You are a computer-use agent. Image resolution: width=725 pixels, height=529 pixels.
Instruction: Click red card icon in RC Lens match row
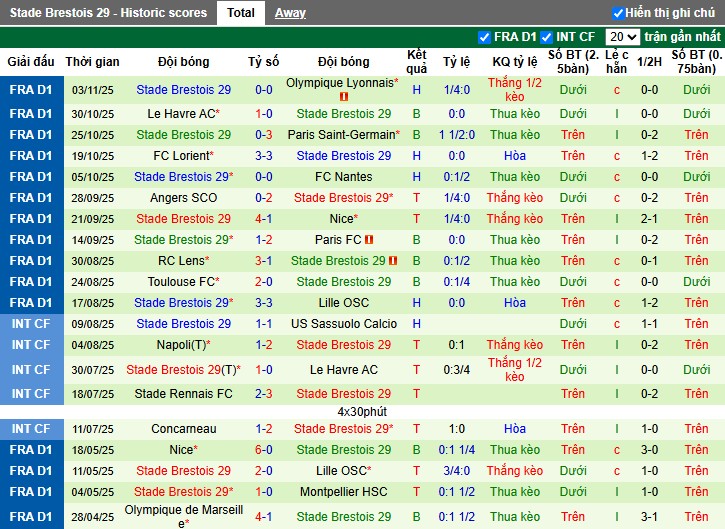click(393, 261)
